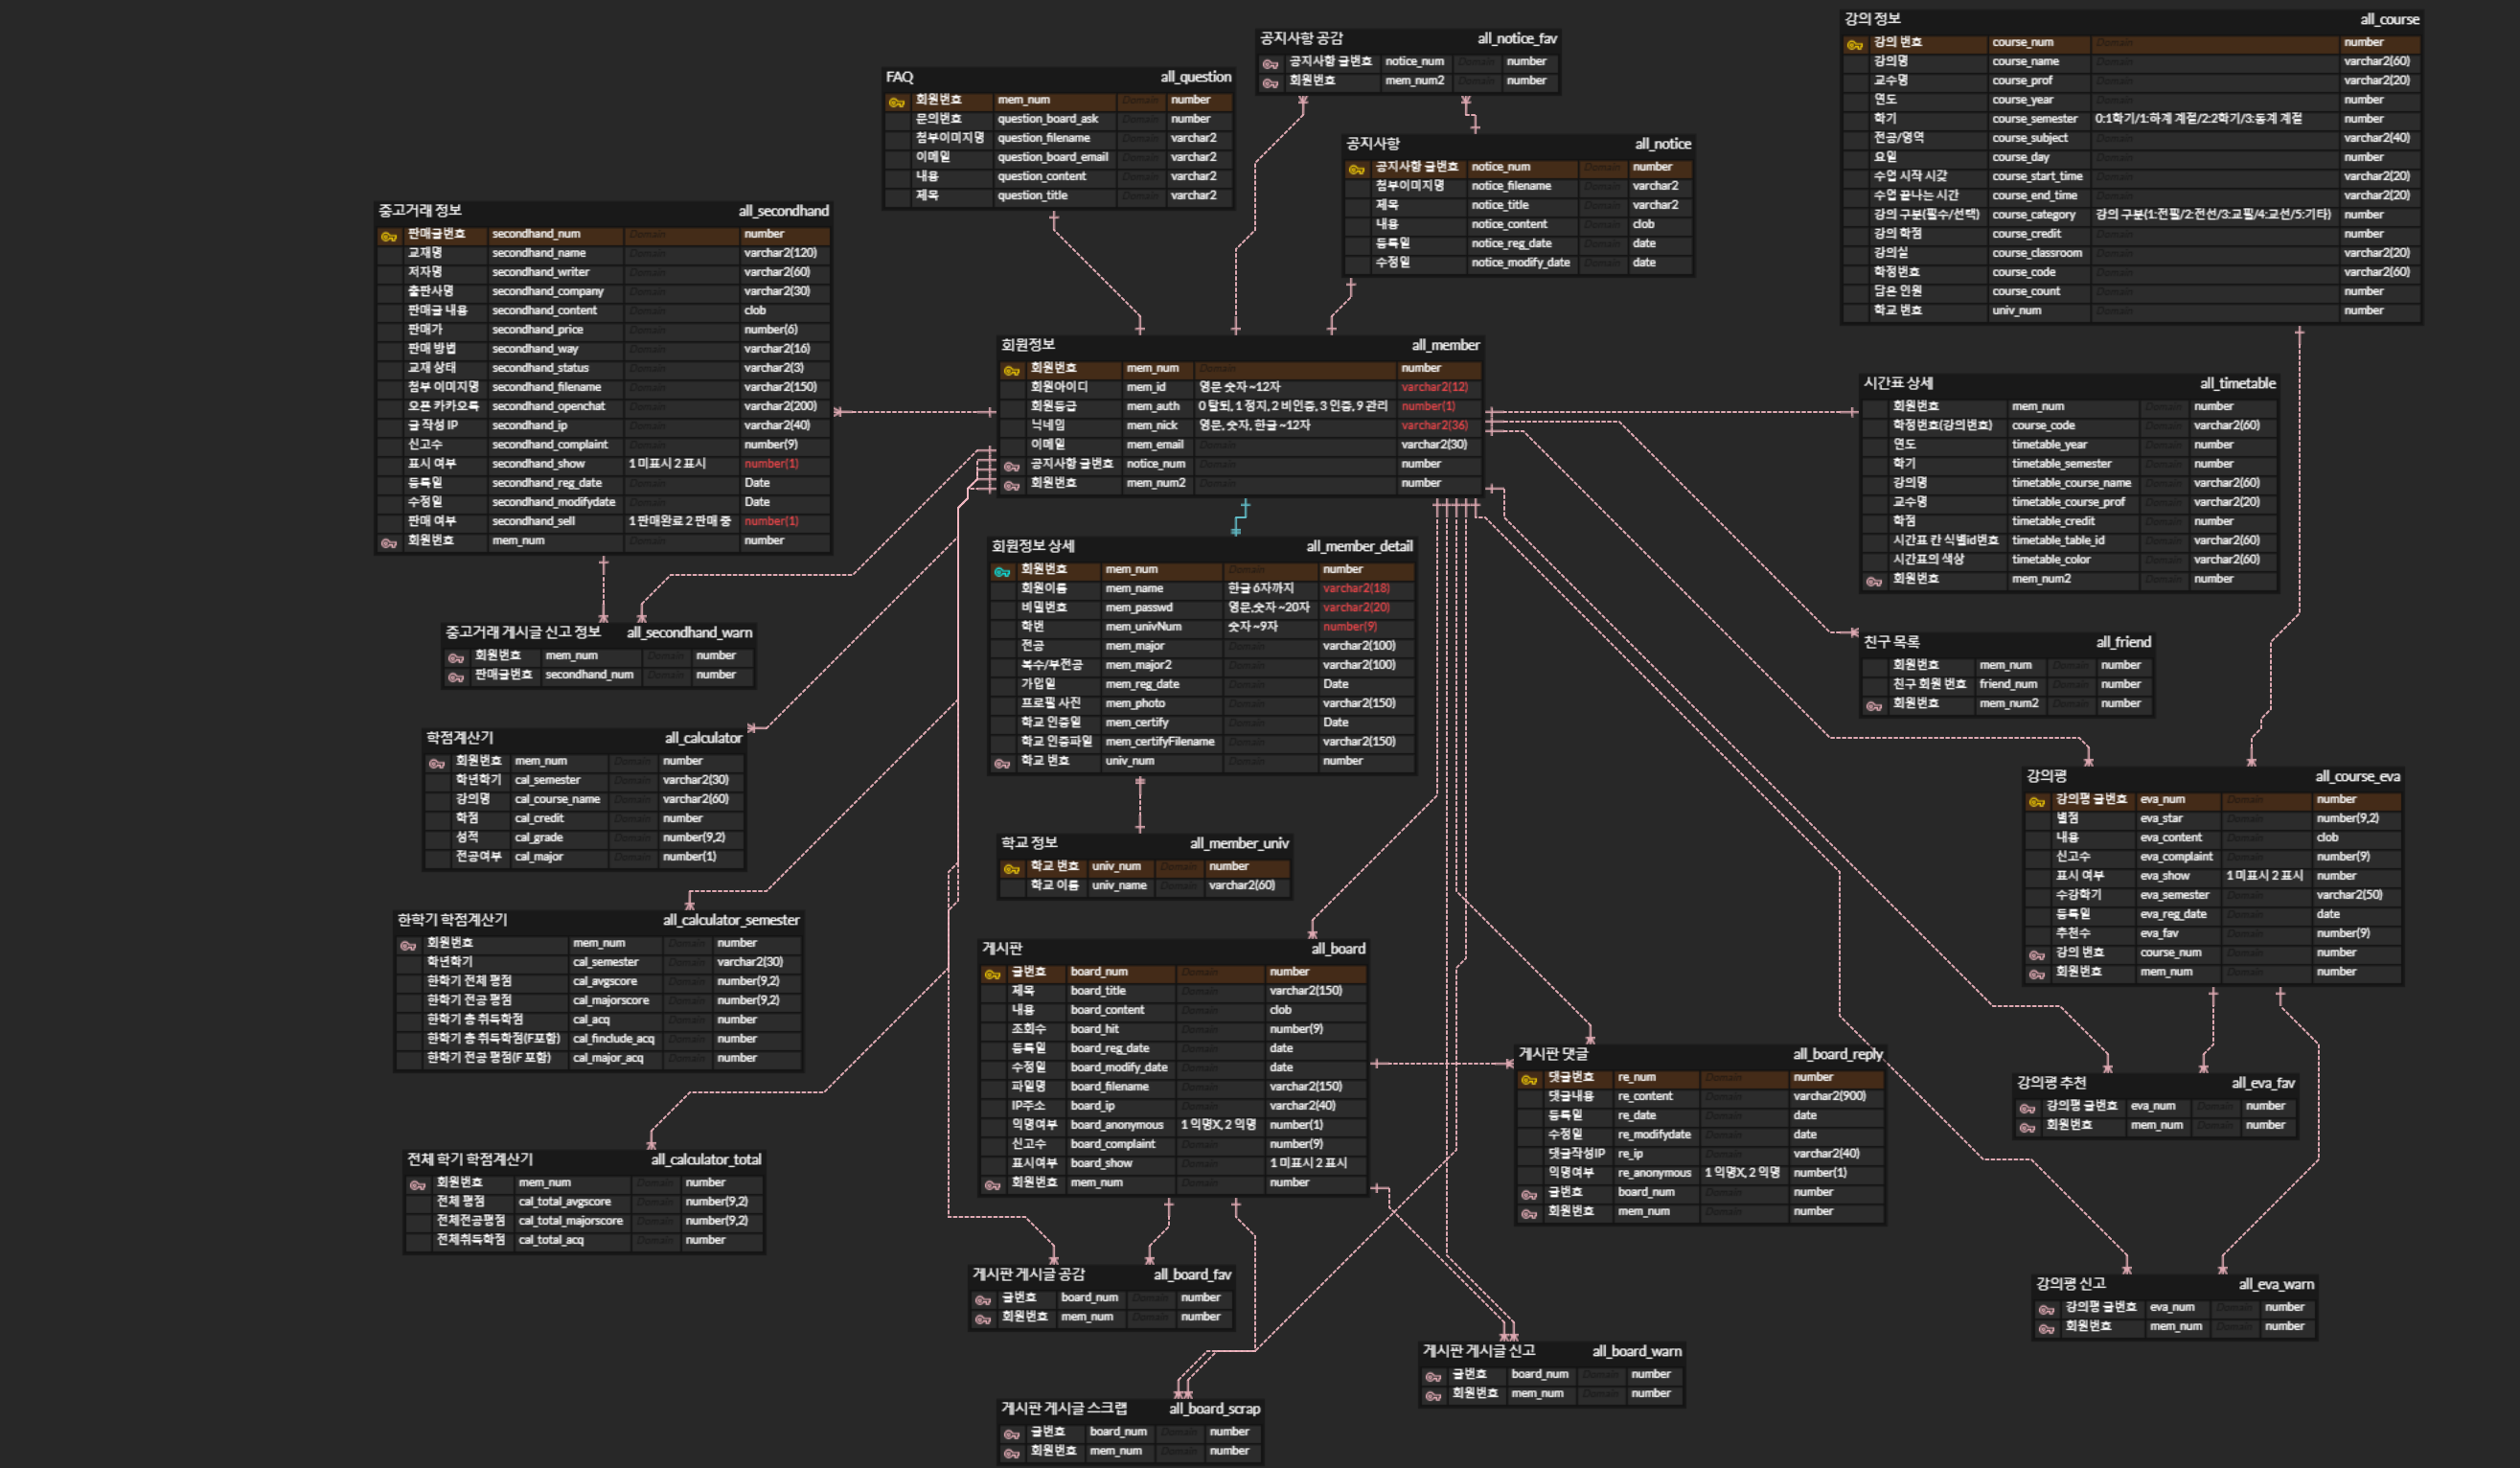Click the mem_num key icon in all_question table
Viewport: 2520px width, 1468px height.
pos(896,102)
